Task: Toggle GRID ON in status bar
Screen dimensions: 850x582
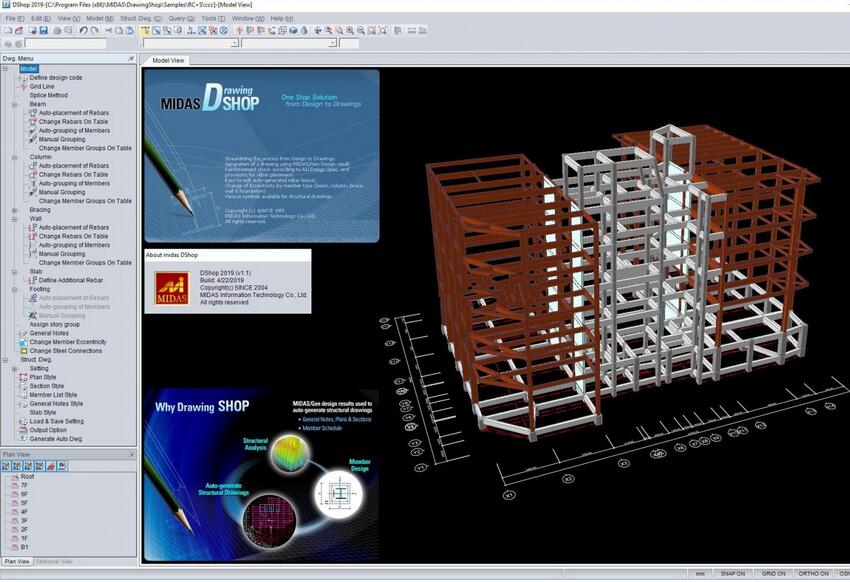Action: point(774,573)
